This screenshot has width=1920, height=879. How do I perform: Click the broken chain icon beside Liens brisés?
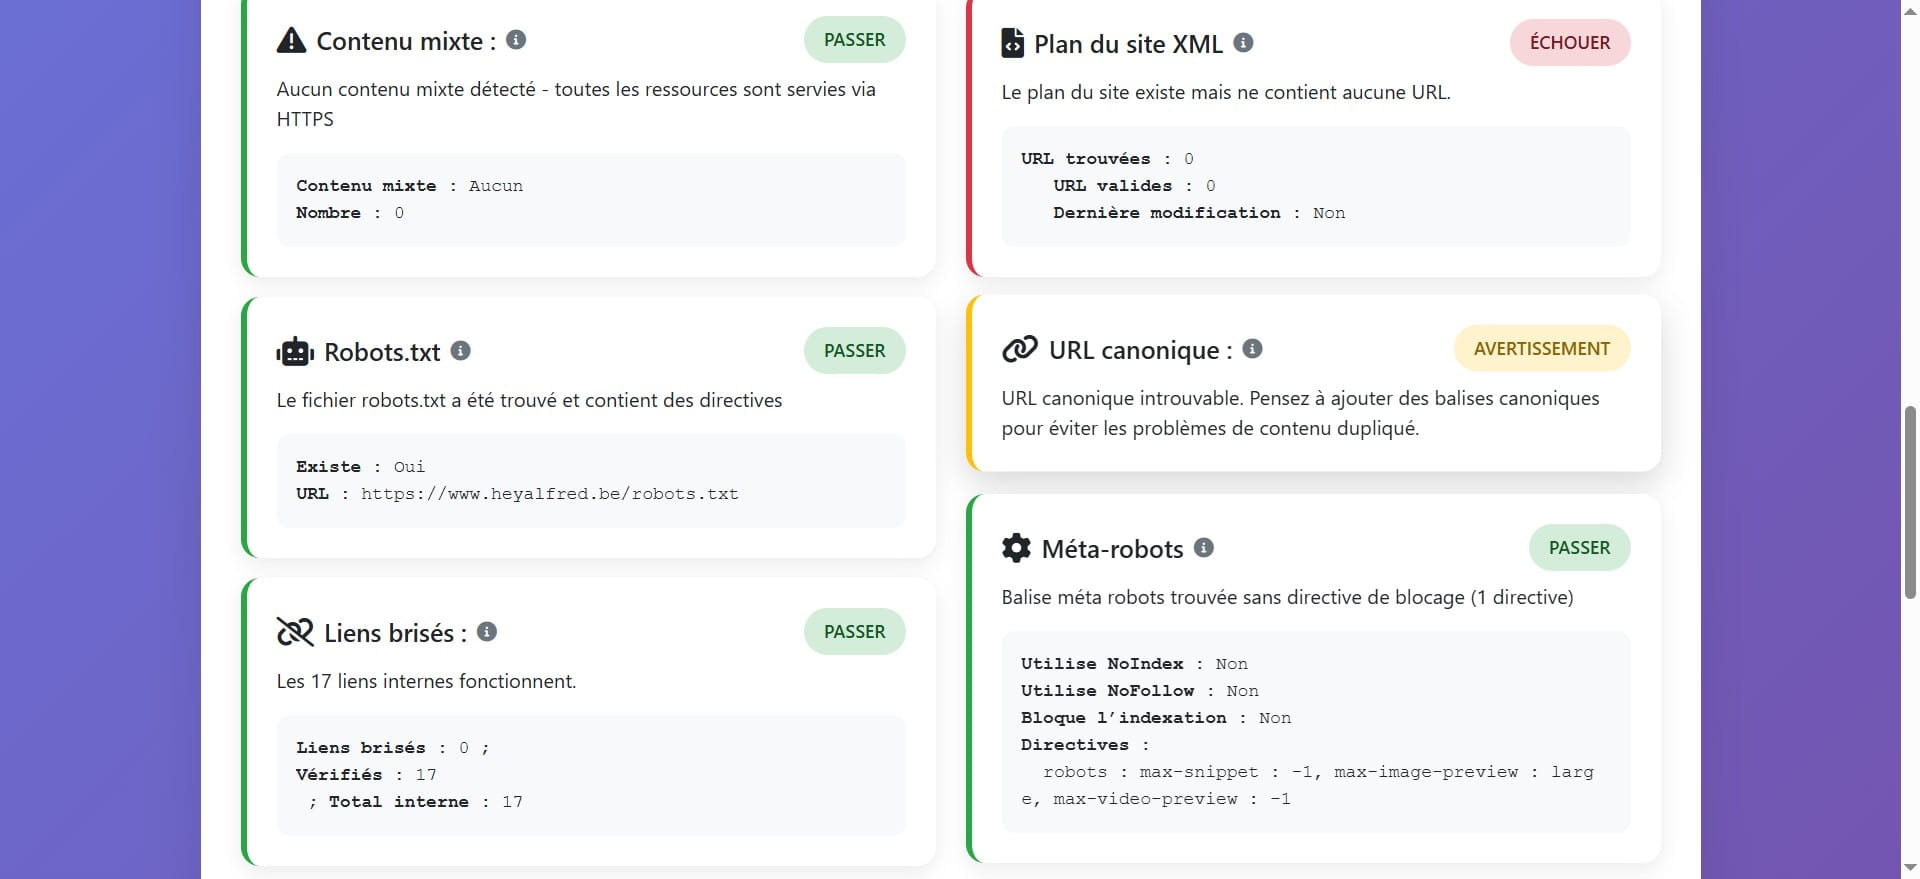[x=293, y=632]
